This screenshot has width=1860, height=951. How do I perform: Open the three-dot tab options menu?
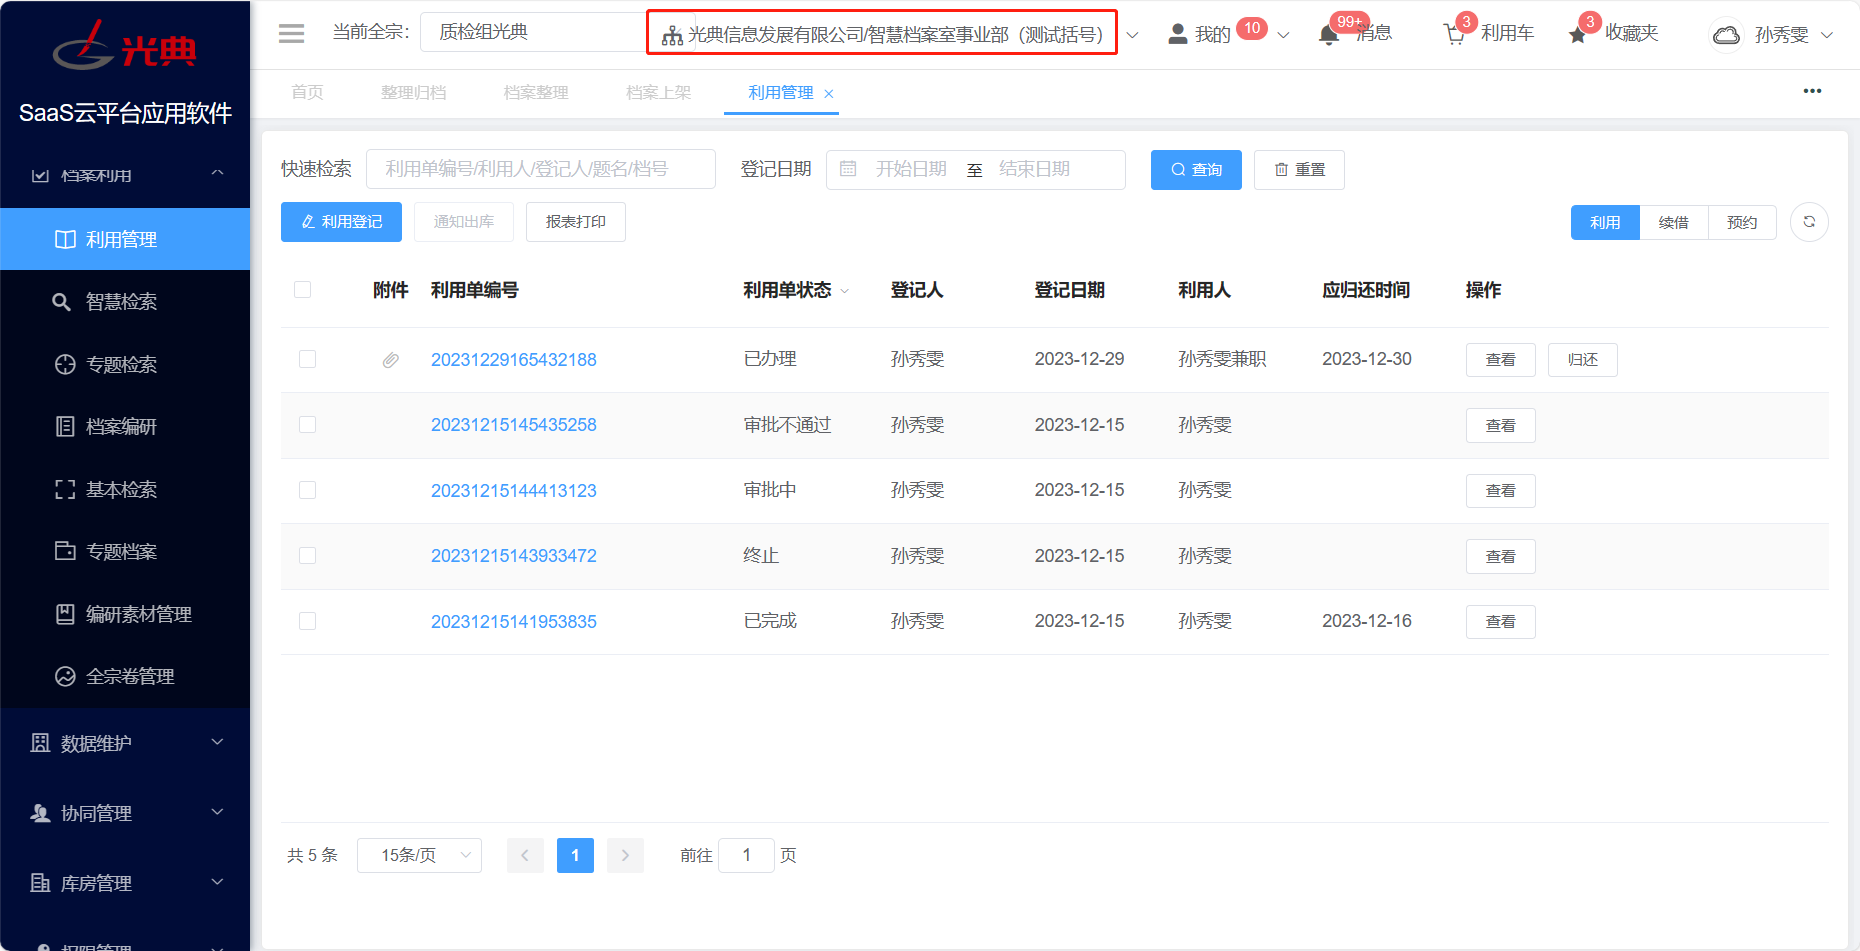click(1812, 91)
